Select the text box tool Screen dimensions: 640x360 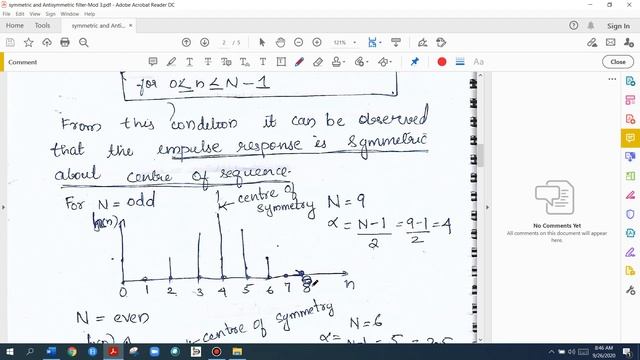click(x=281, y=62)
